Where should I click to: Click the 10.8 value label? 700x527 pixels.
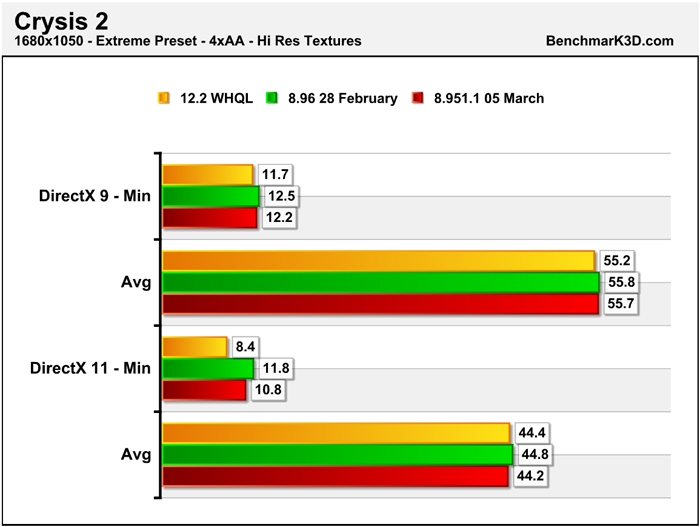coord(268,390)
